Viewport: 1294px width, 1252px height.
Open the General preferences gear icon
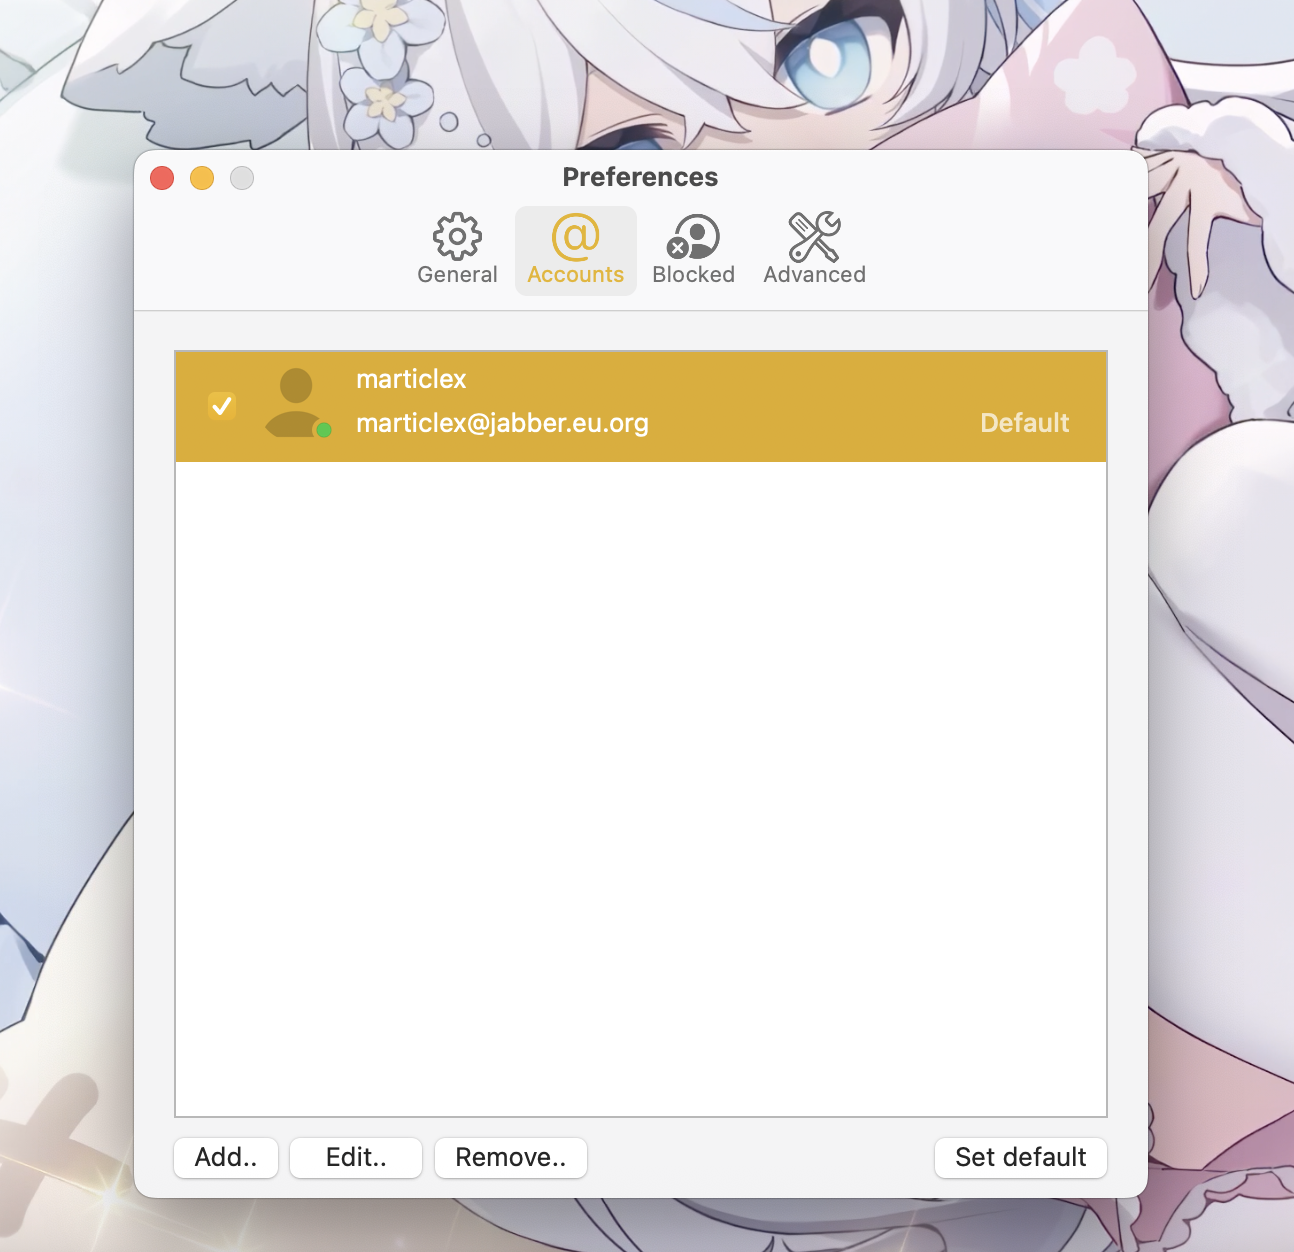click(x=457, y=237)
